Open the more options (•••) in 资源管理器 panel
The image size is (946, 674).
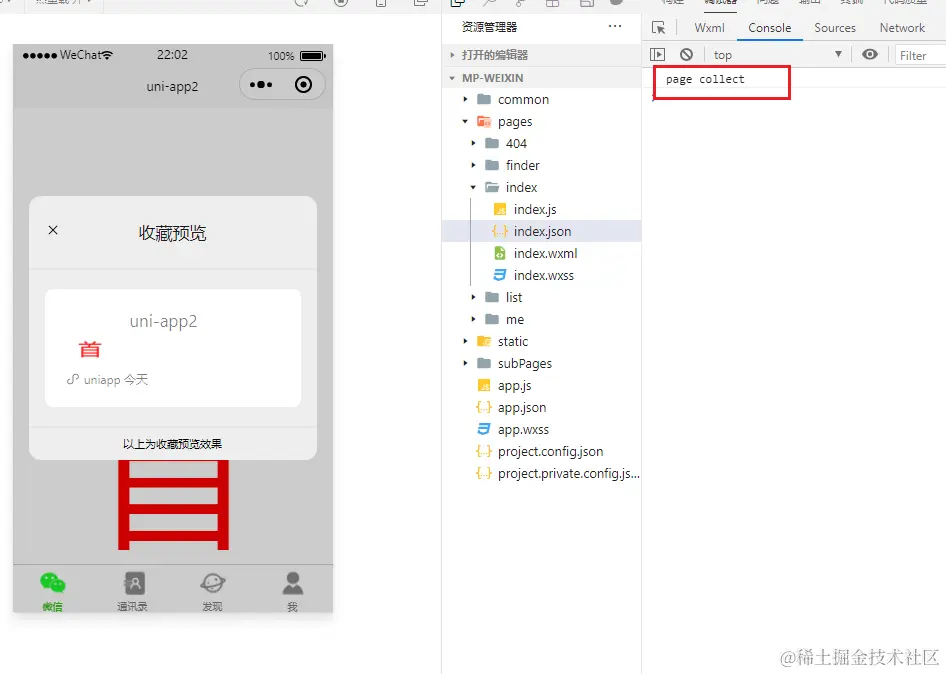click(614, 26)
